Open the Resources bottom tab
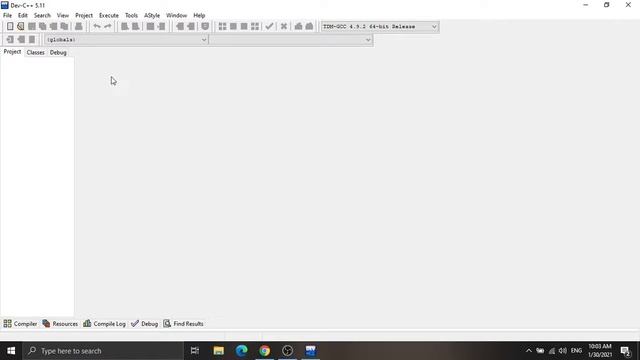640x360 pixels. (x=60, y=324)
